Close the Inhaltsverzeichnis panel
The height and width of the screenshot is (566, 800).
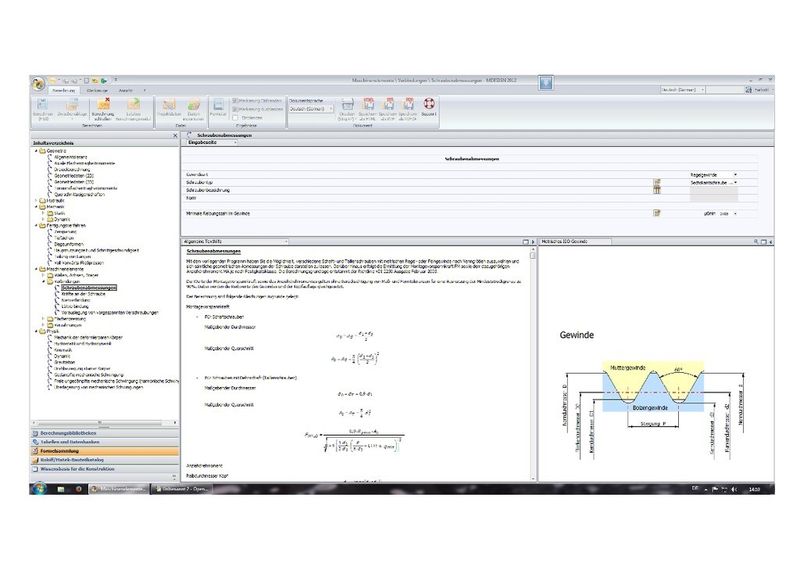tap(175, 135)
